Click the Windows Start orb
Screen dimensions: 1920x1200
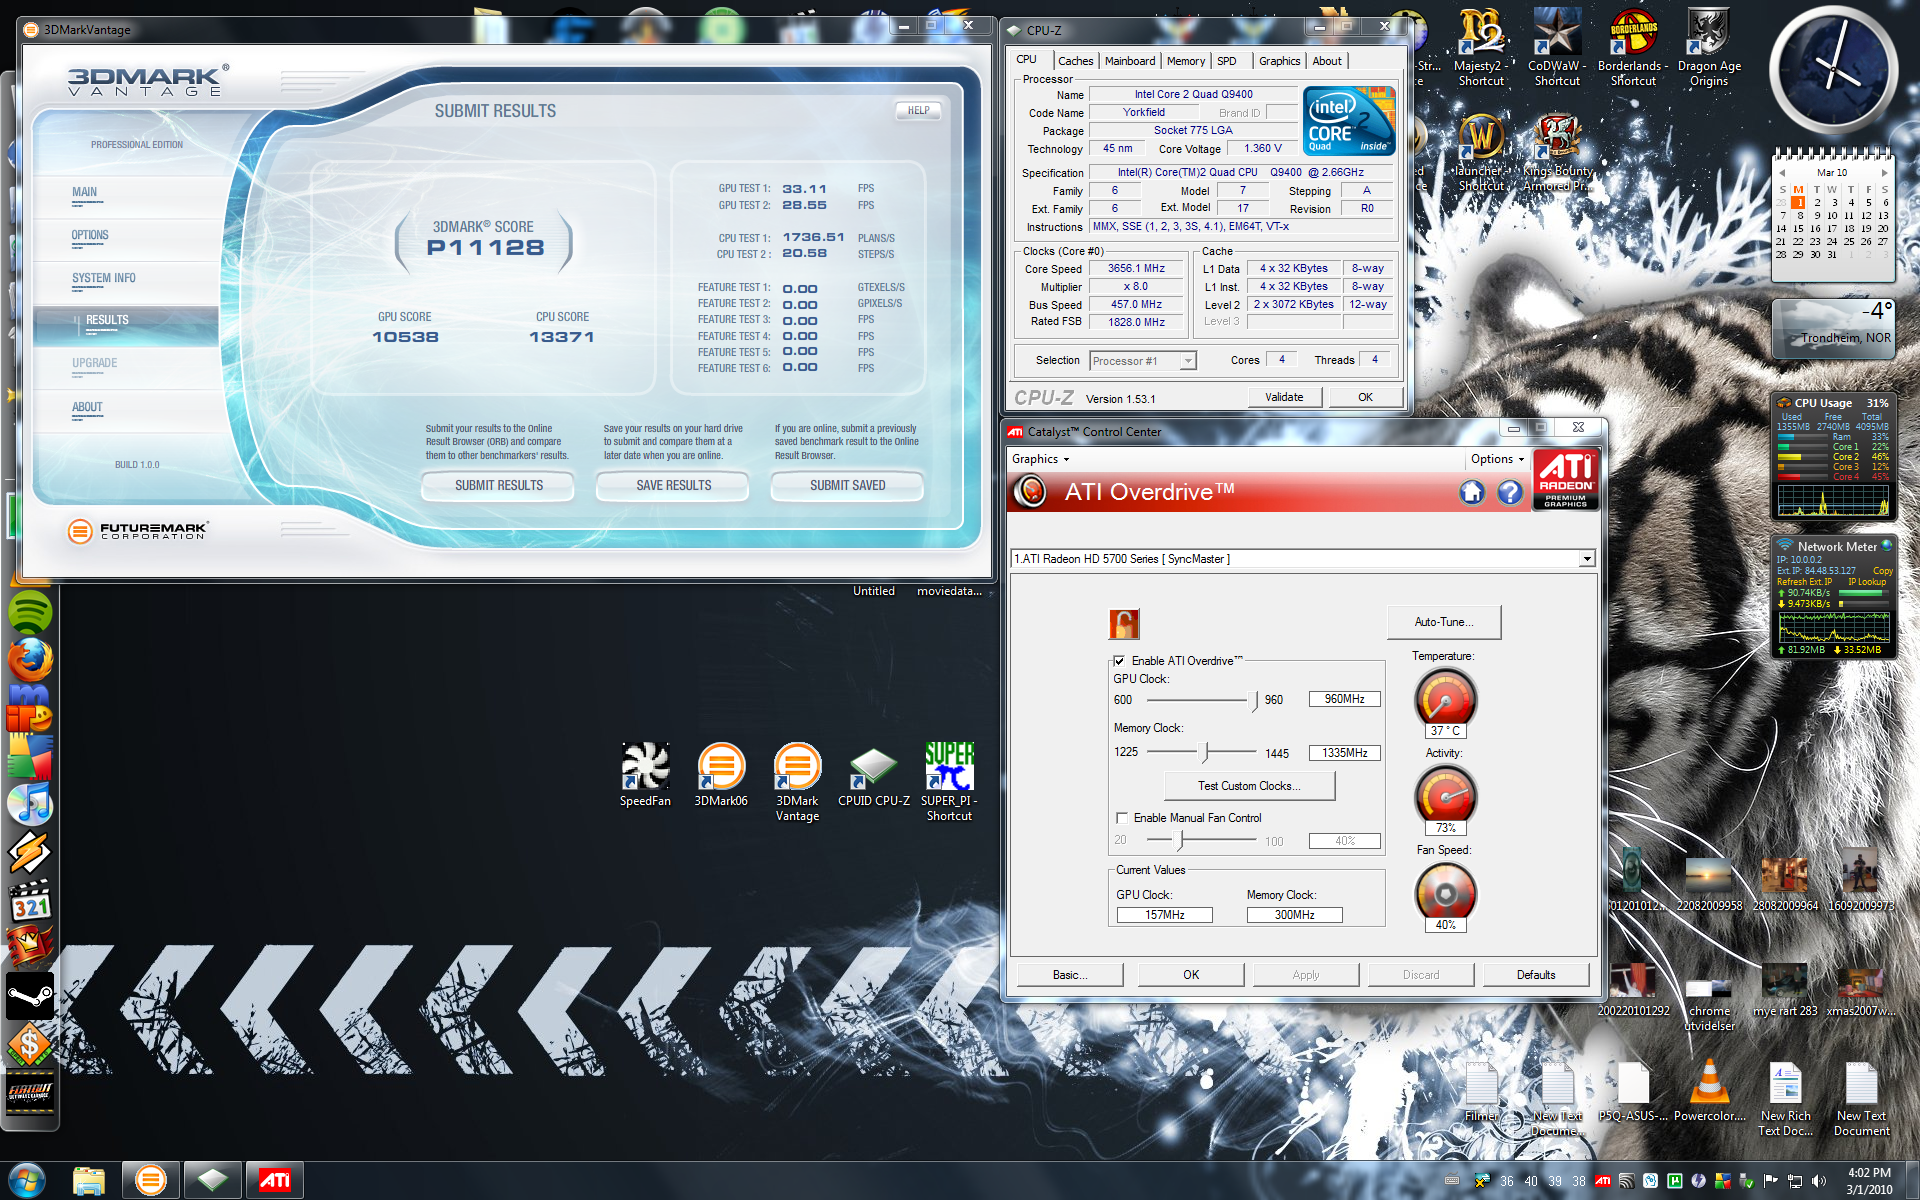click(27, 1180)
